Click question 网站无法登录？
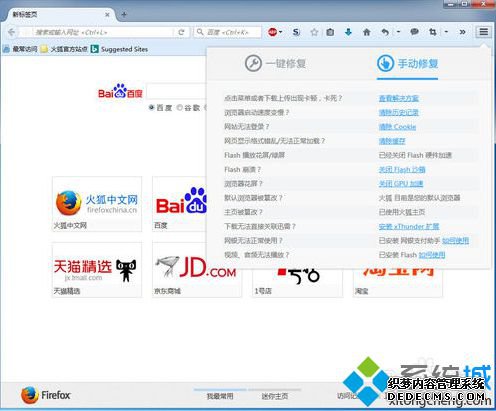The height and width of the screenshot is (411, 496). (x=247, y=127)
